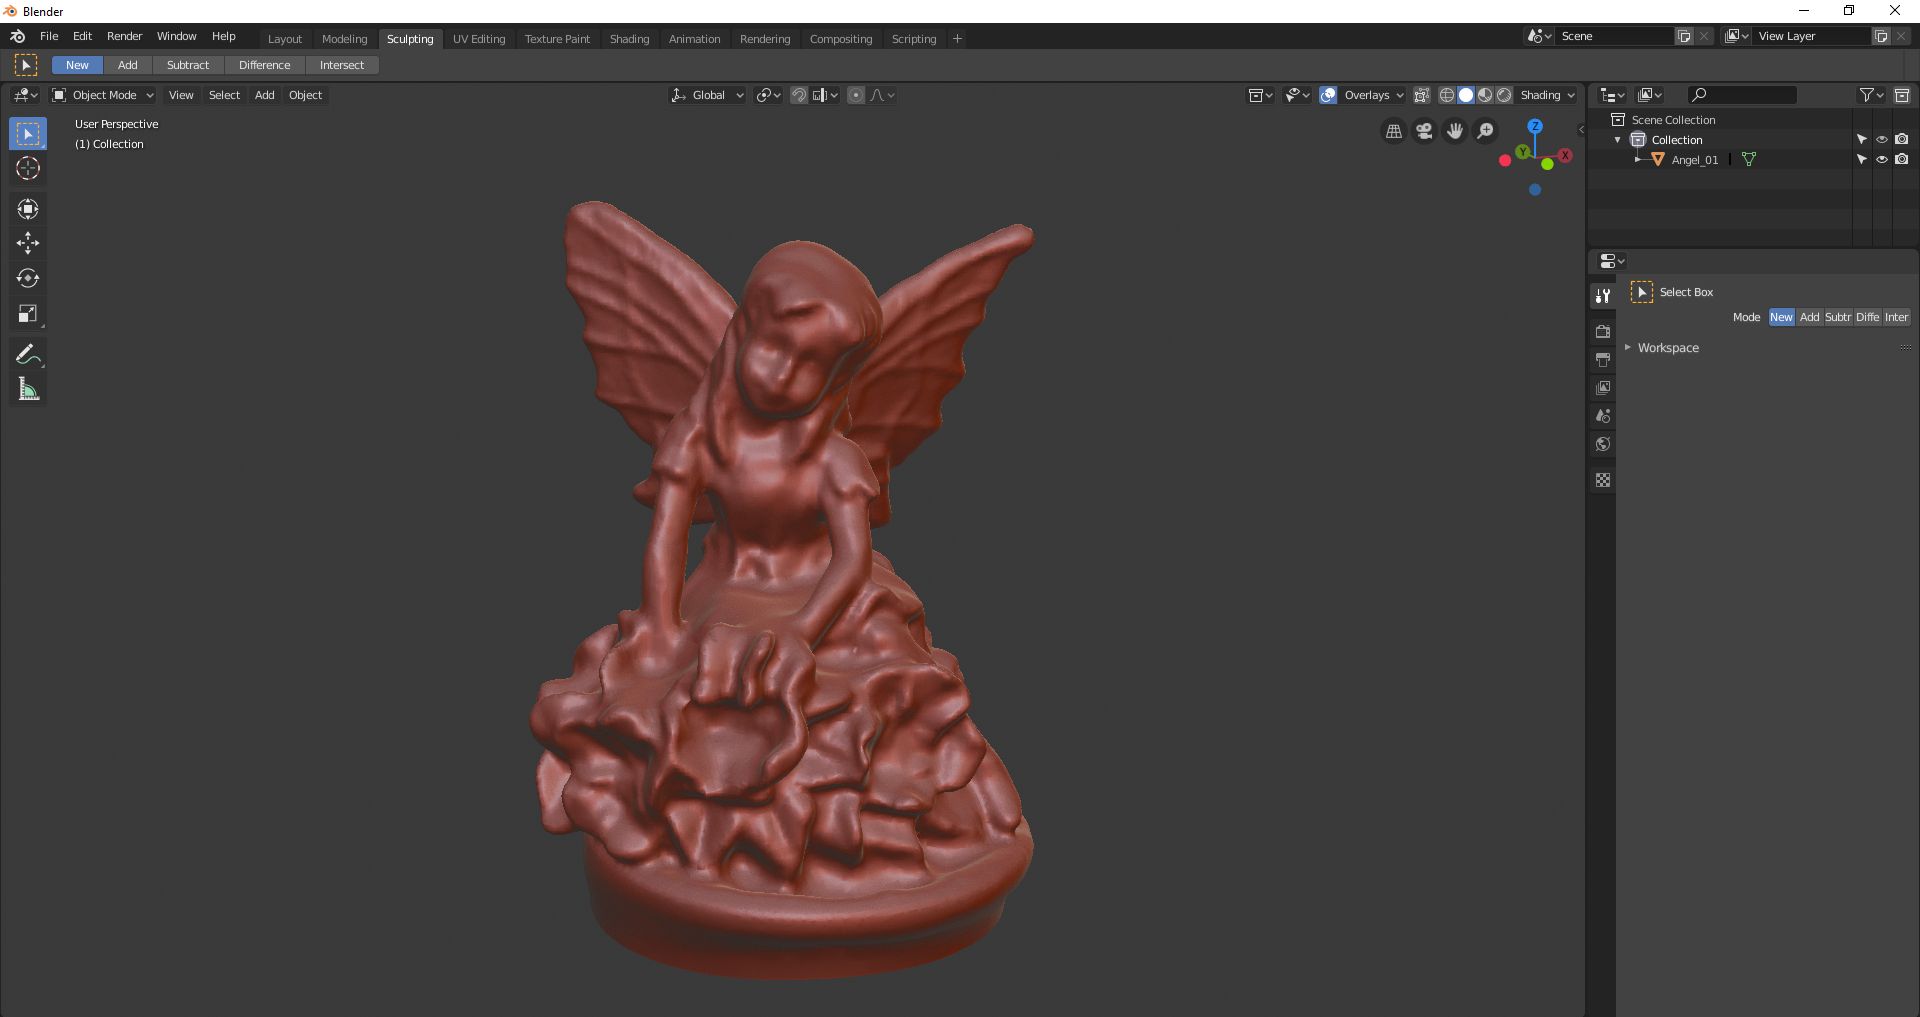Switch to the Shading workspace tab
1920x1017 pixels.
[x=630, y=39]
